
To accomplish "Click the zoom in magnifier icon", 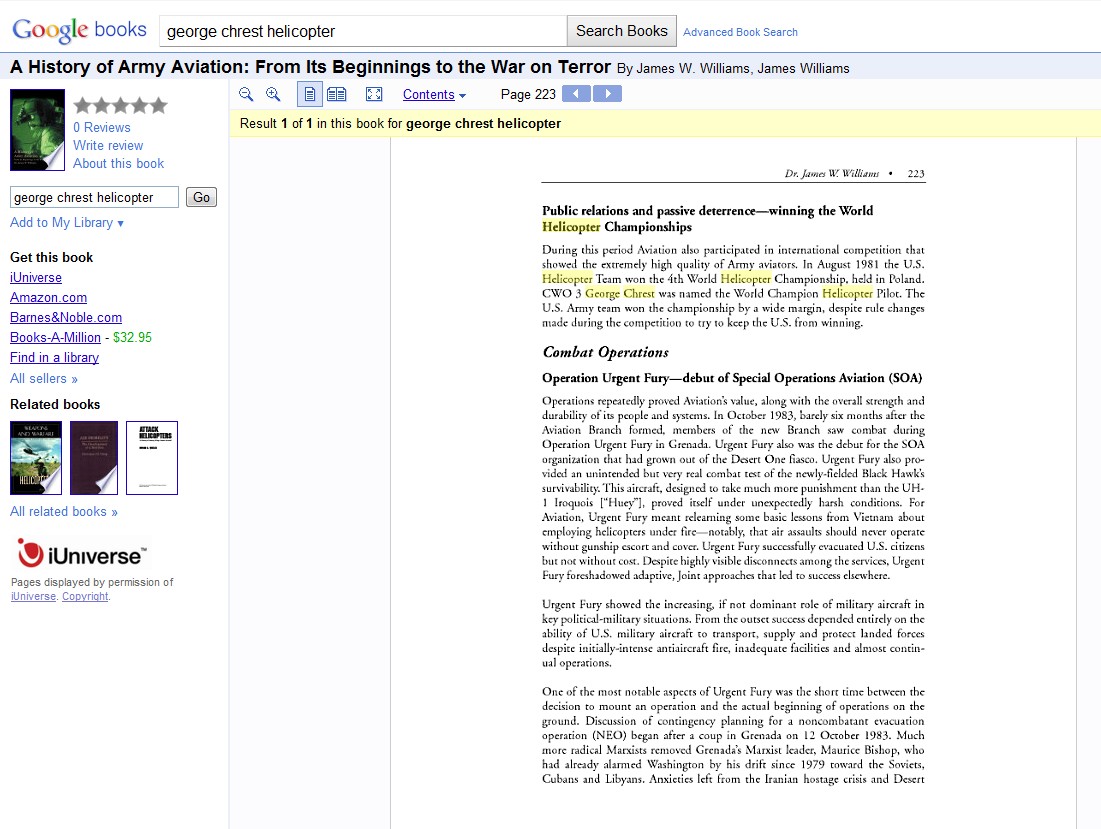I will 273,94.
